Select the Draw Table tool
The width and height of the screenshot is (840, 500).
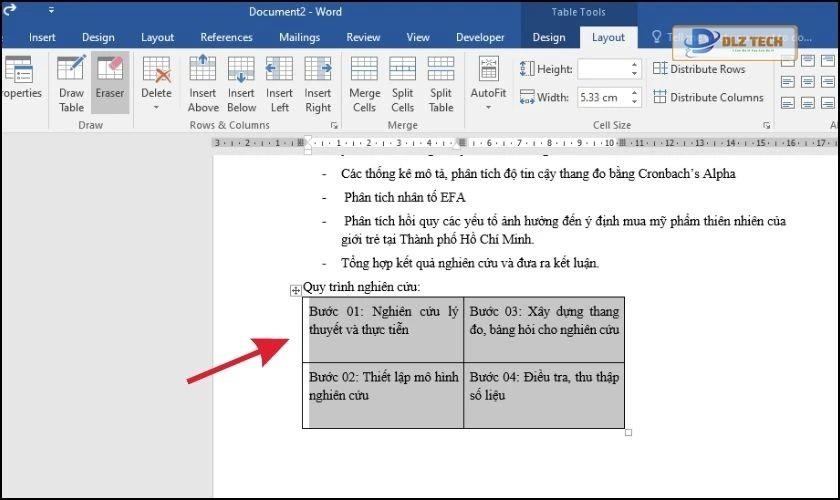[x=71, y=83]
